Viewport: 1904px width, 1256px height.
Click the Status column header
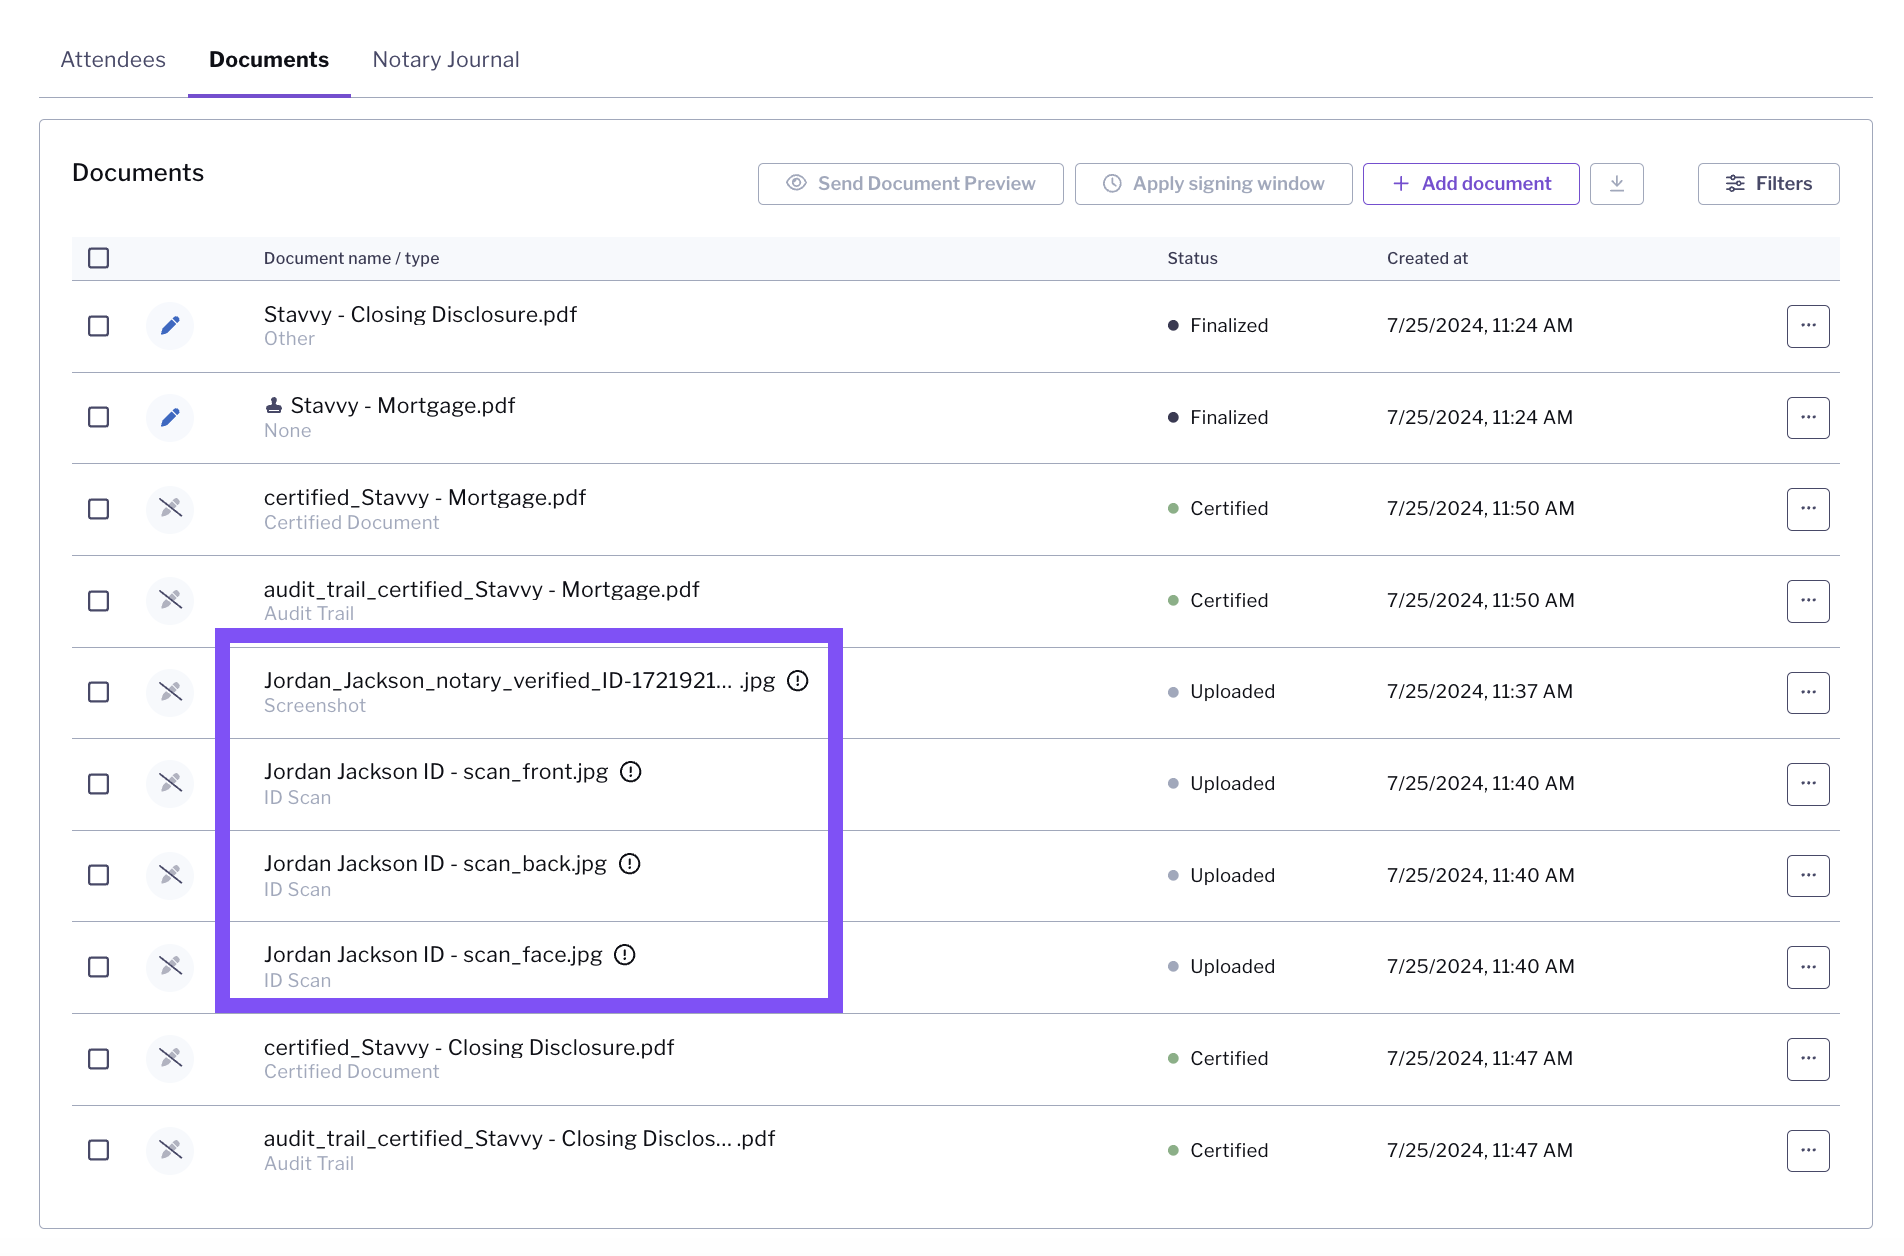[1193, 258]
